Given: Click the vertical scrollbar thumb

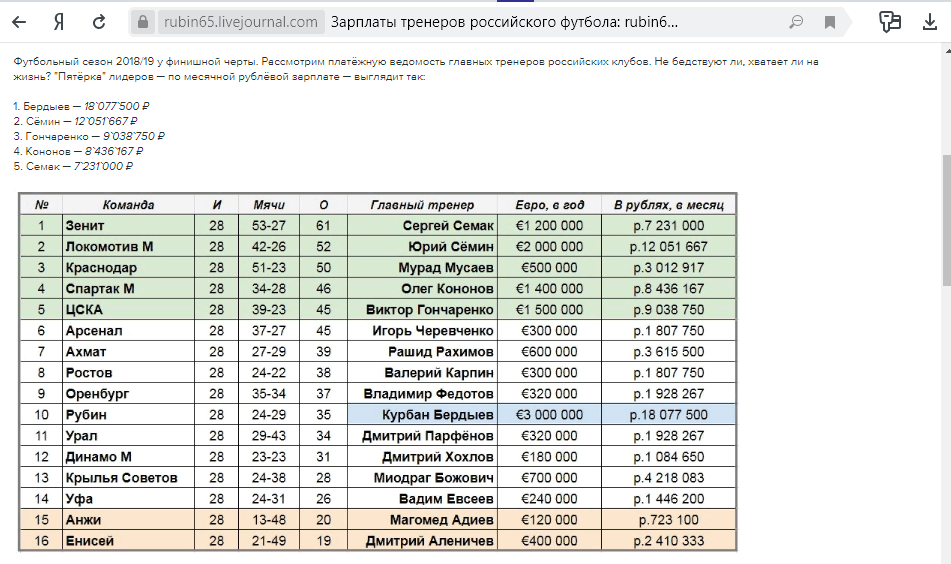Looking at the screenshot, I should tap(945, 220).
